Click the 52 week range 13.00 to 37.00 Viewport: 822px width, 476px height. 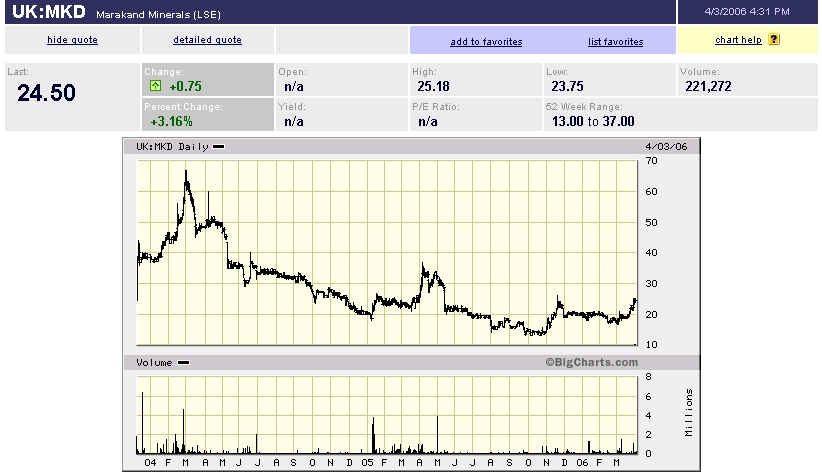pyautogui.click(x=593, y=121)
